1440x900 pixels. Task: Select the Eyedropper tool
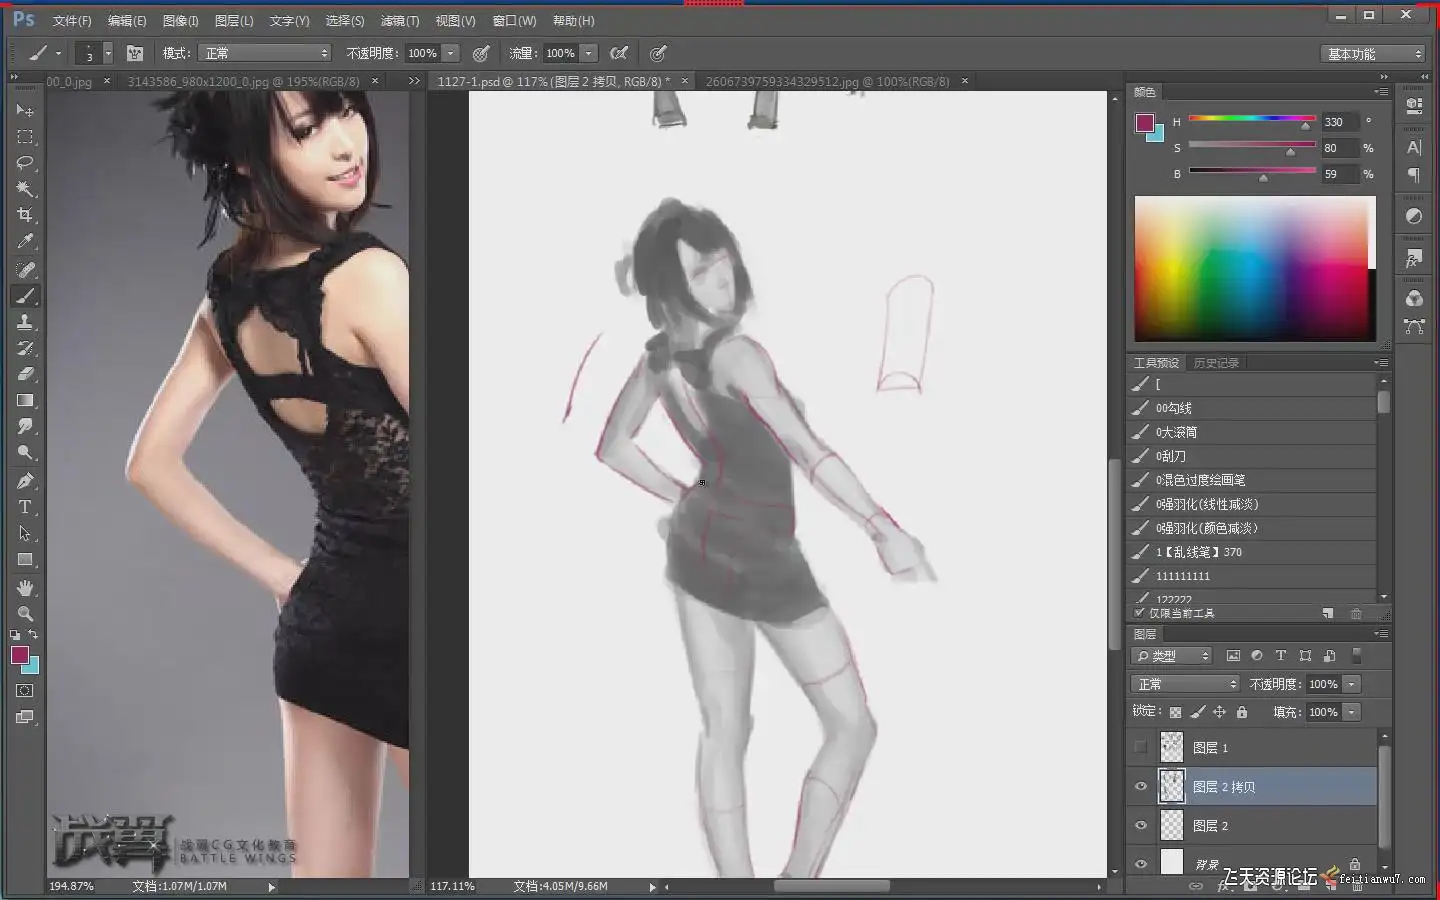(25, 241)
